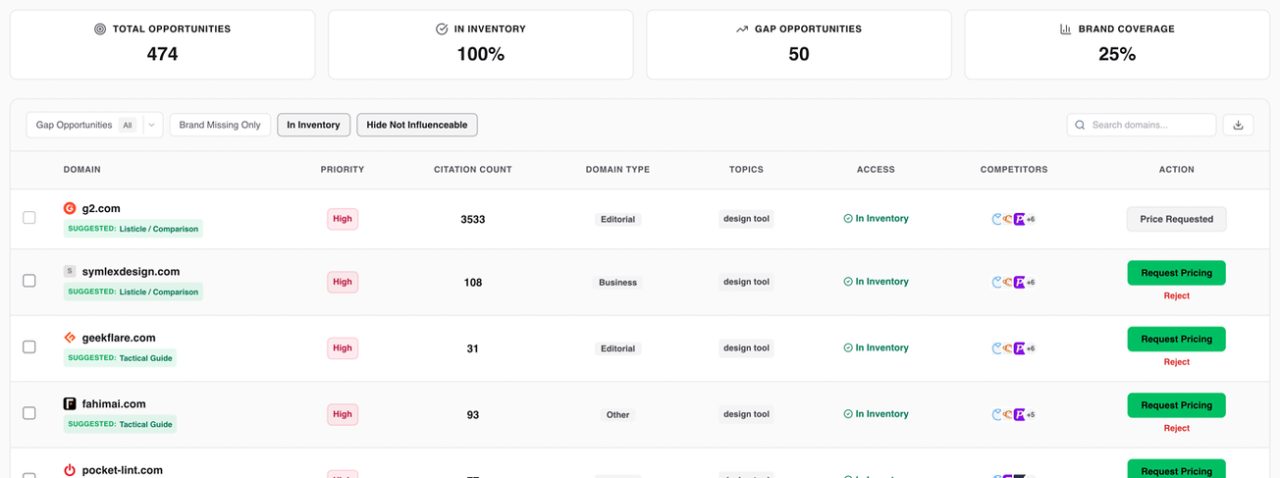The image size is (1280, 478).
Task: Click Suggested Tactical Guide under fahimai.com
Action: pyautogui.click(x=120, y=424)
